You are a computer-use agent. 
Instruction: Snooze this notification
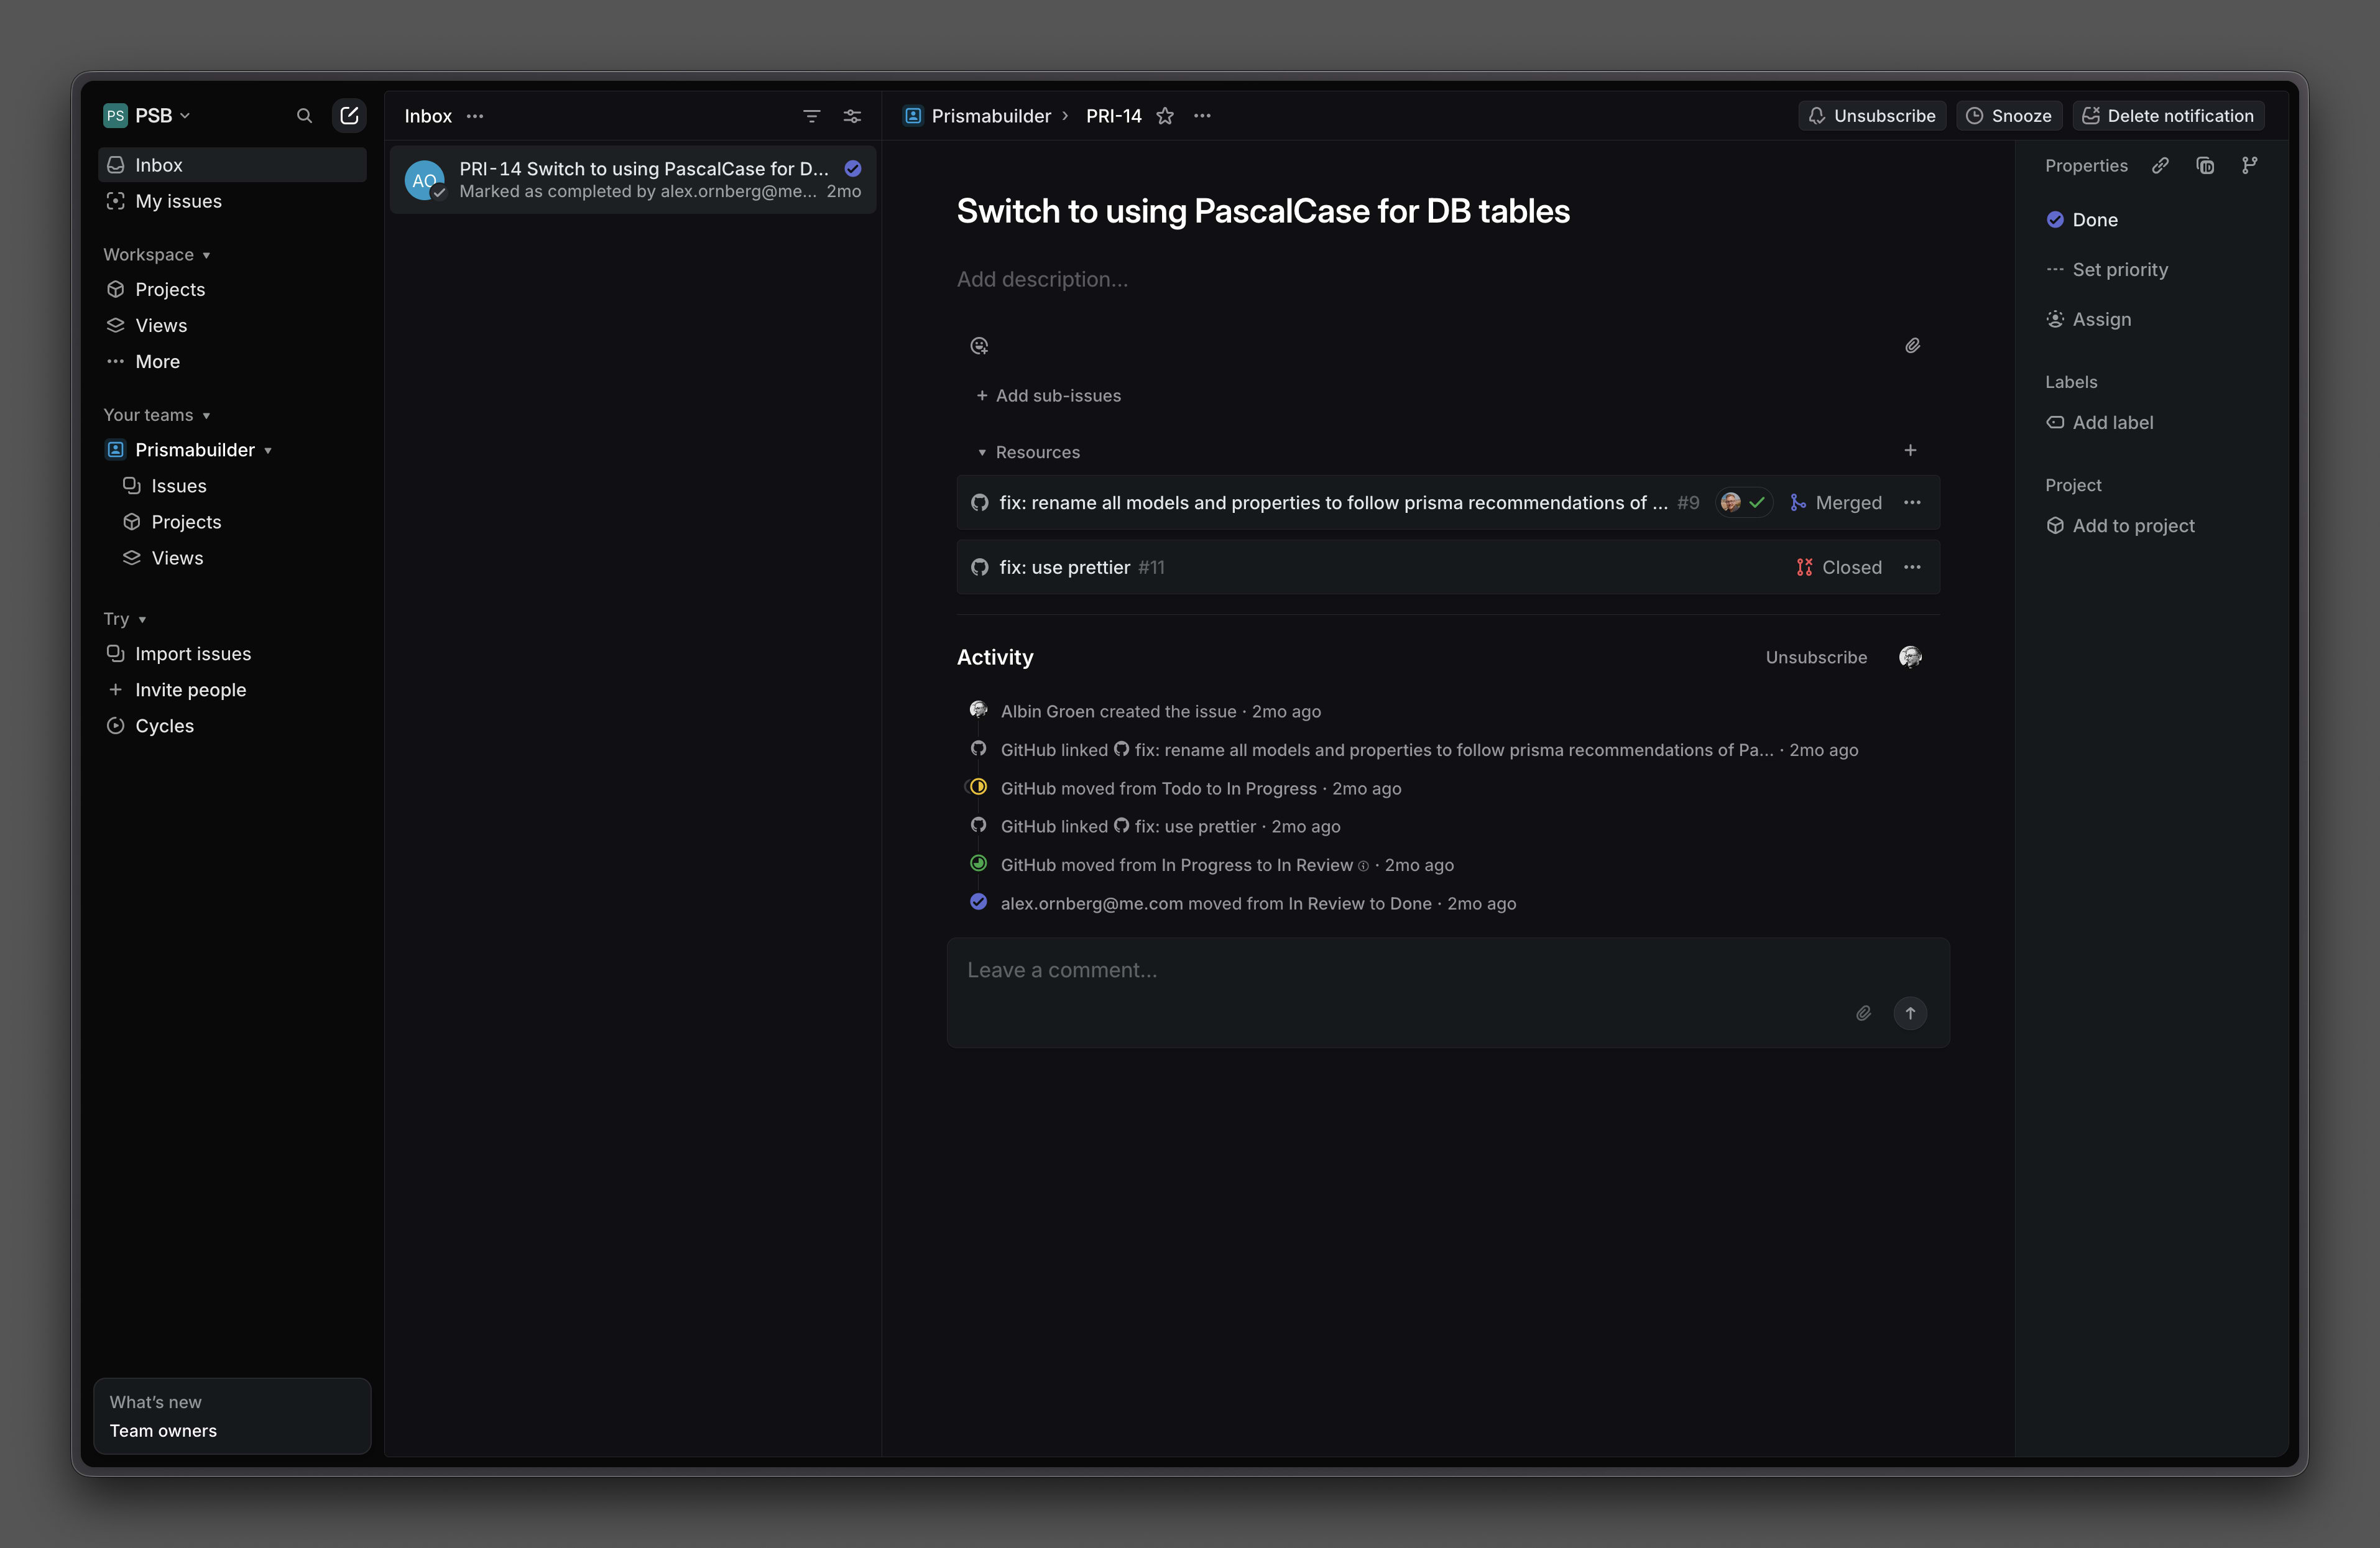pyautogui.click(x=2009, y=116)
